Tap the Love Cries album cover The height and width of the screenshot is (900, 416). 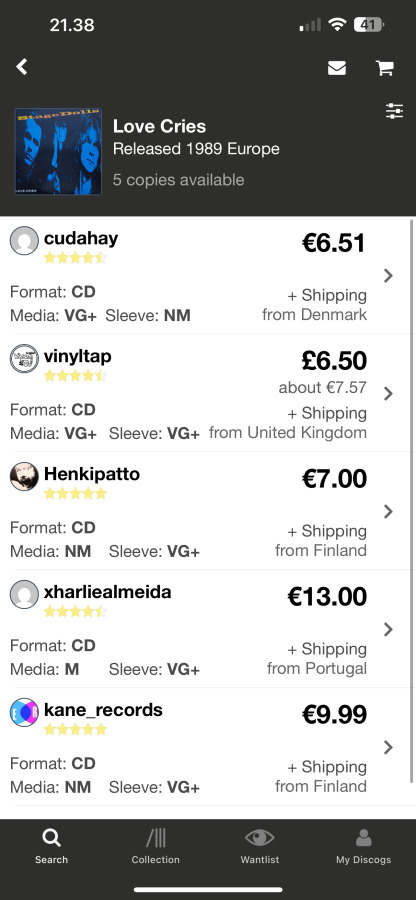tap(58, 152)
